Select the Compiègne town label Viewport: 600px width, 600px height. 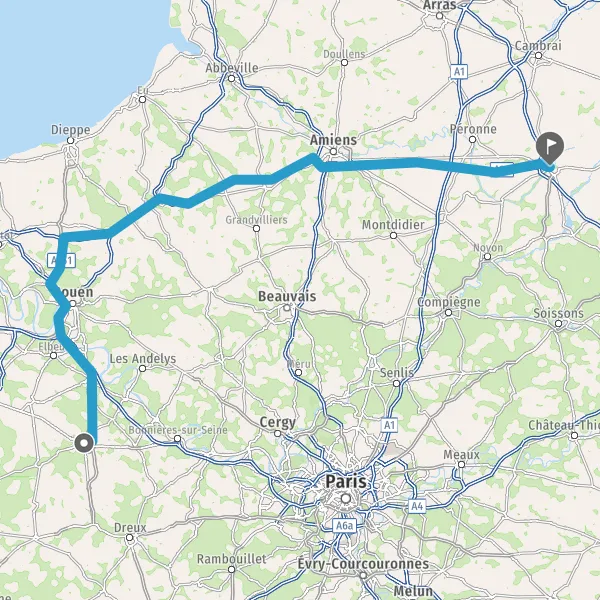pos(448,302)
